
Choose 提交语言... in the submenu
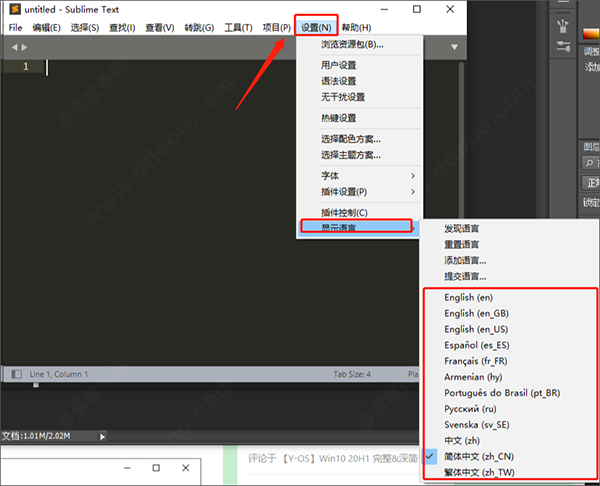[x=509, y=276]
